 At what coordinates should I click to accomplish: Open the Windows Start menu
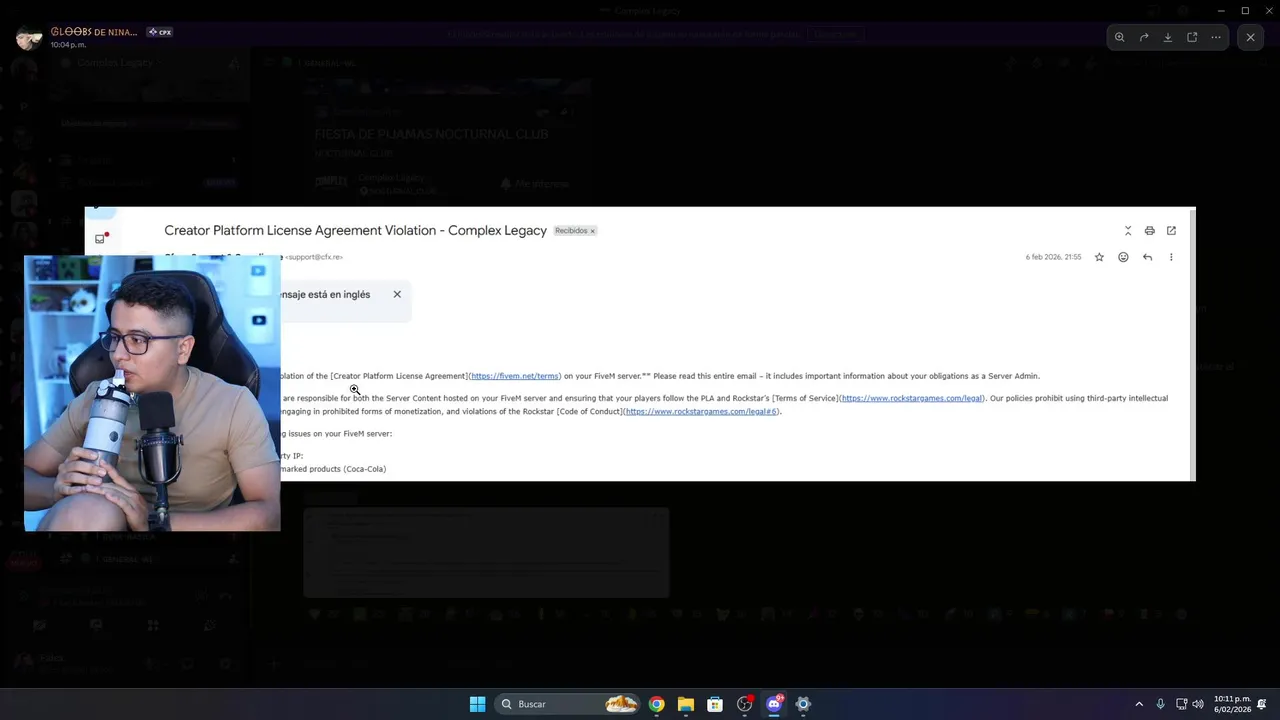[477, 704]
